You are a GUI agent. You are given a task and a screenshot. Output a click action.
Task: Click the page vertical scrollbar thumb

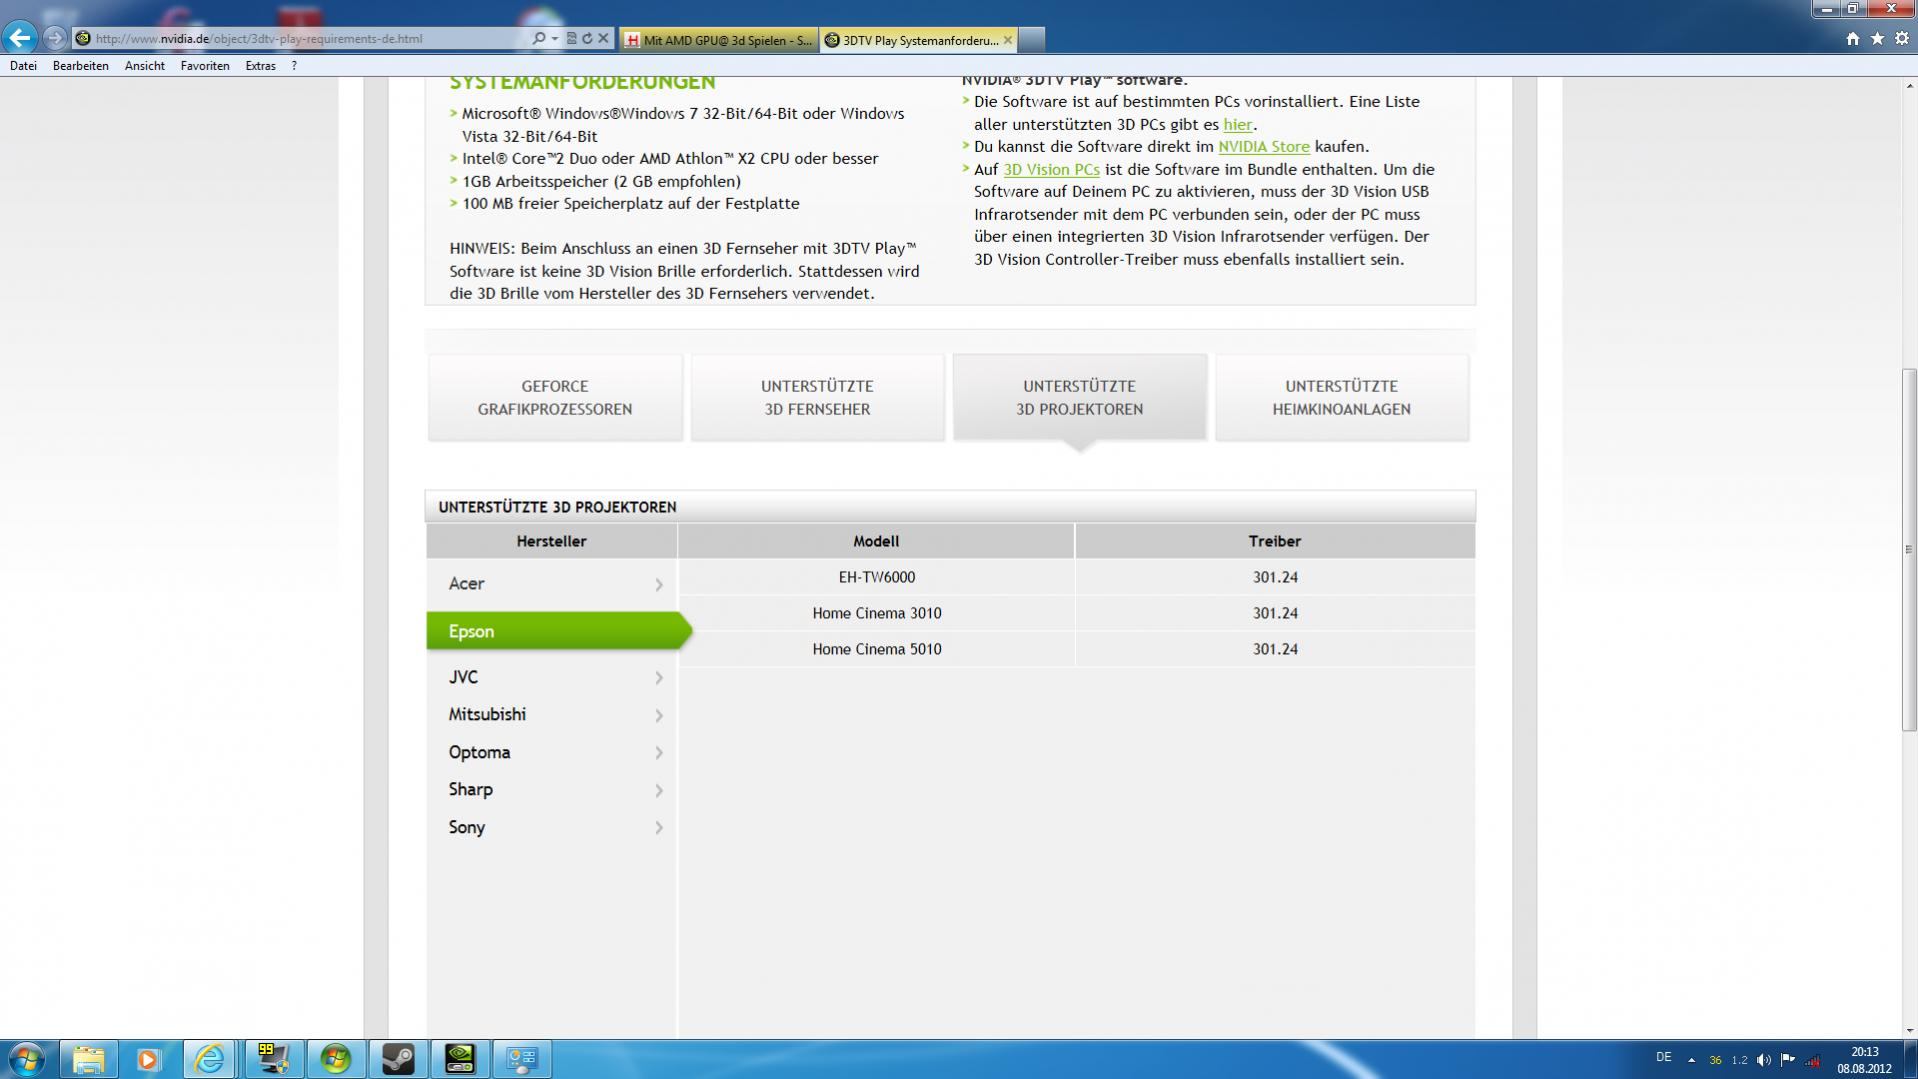pyautogui.click(x=1908, y=549)
